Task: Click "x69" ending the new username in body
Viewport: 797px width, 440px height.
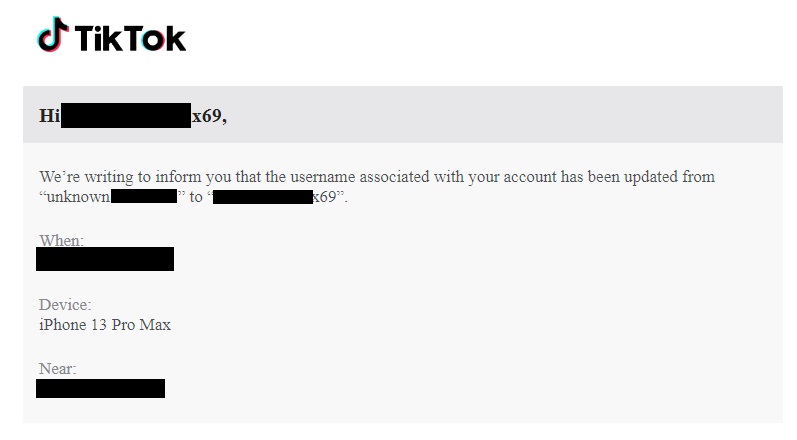Action: (x=324, y=196)
